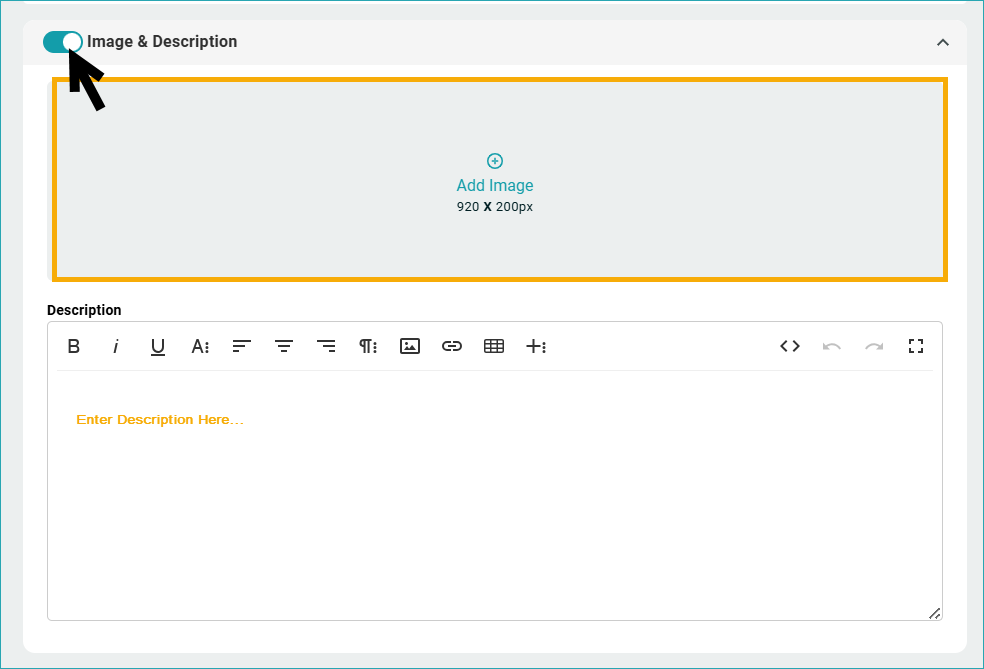Open paragraph format options
The image size is (984, 669).
[368, 346]
